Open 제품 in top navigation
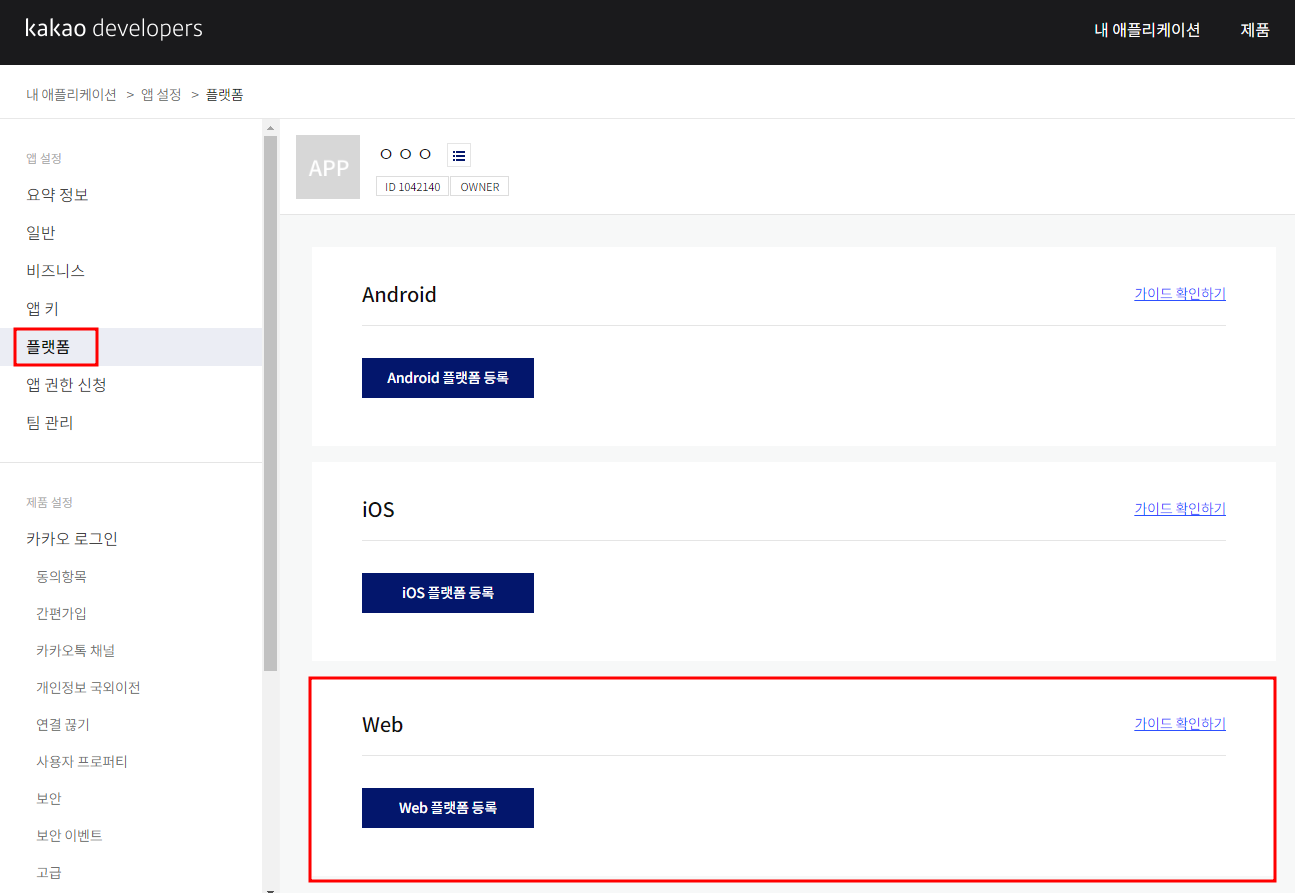Screen dimensions: 1295x893 1255,30
